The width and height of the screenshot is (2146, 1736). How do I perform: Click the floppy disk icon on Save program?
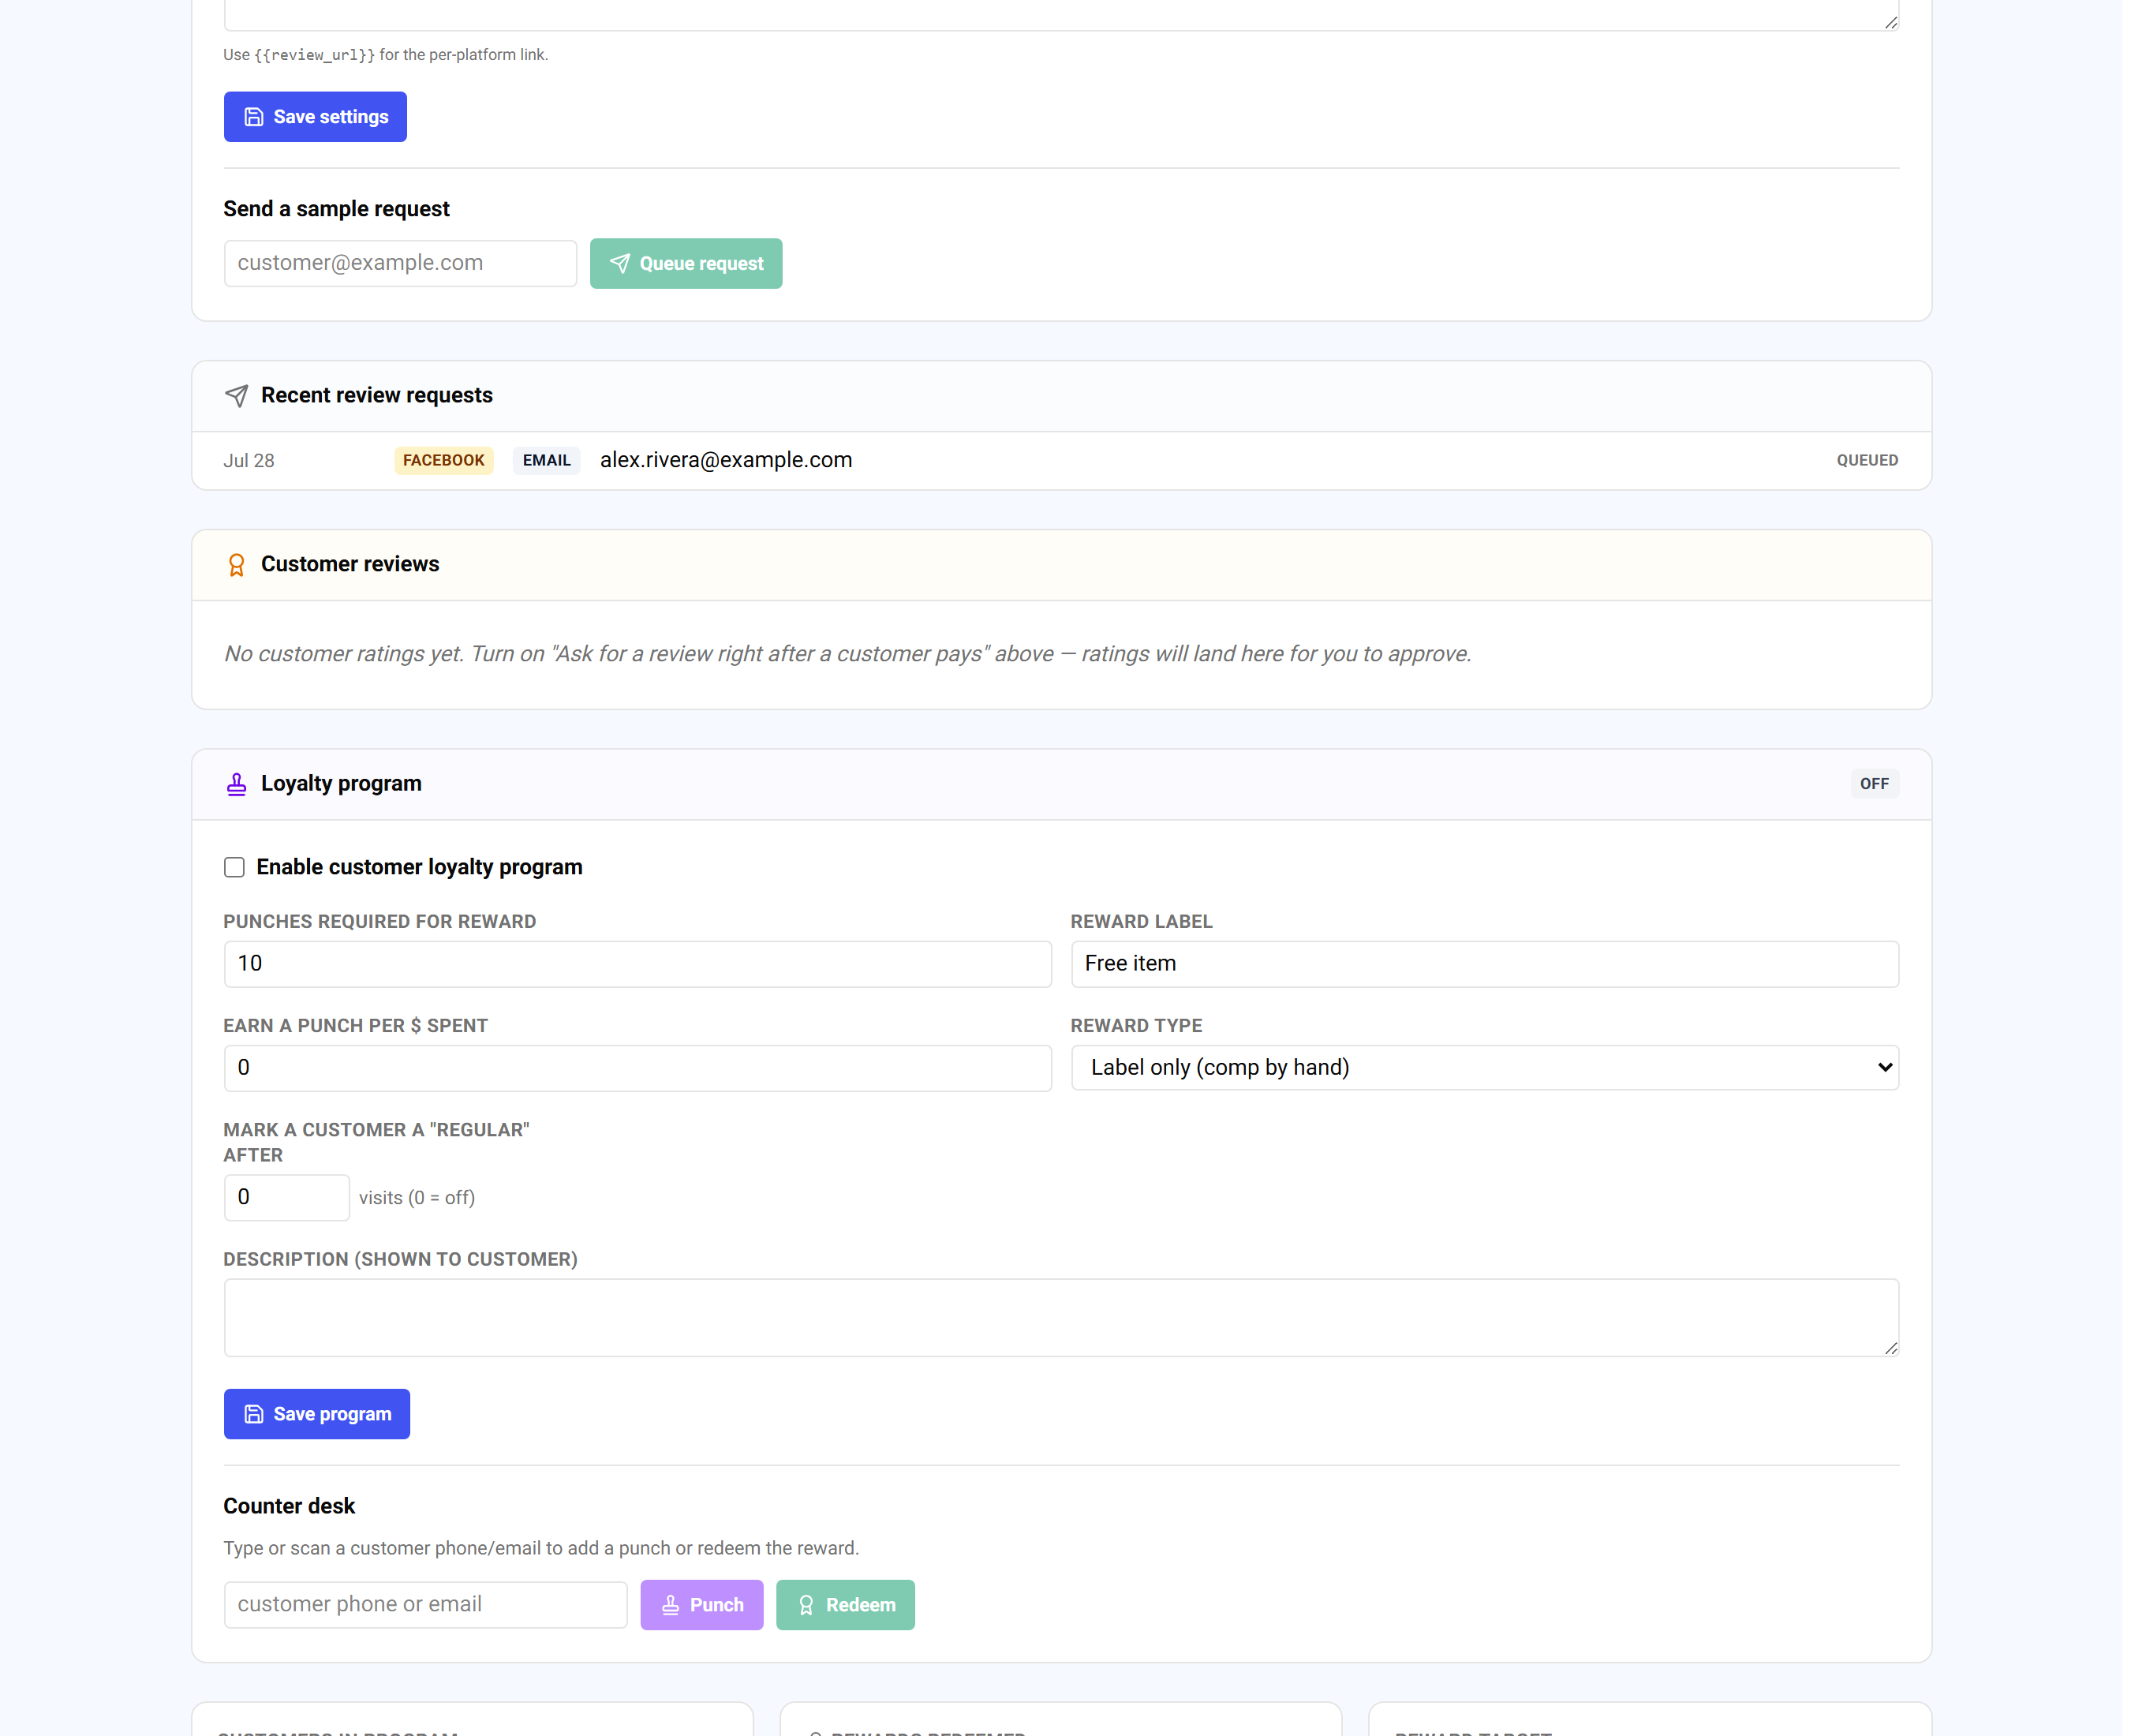click(x=254, y=1414)
